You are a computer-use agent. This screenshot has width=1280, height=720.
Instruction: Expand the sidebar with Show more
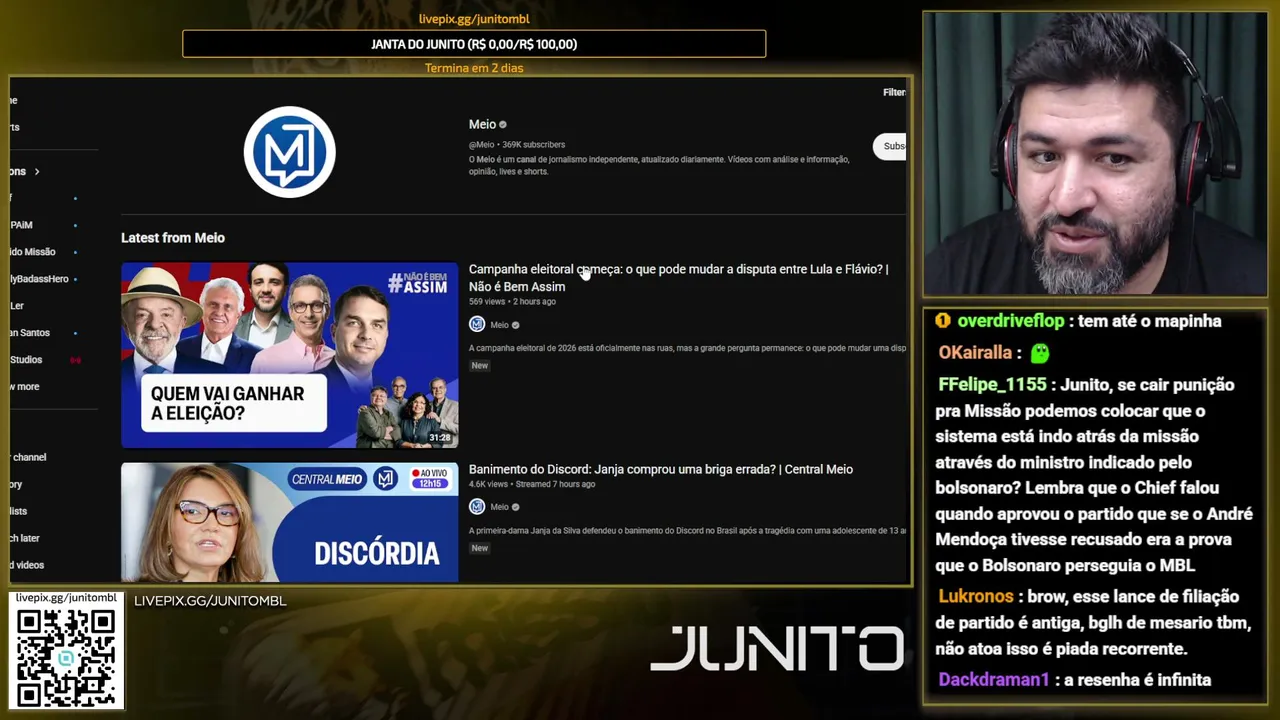(24, 386)
